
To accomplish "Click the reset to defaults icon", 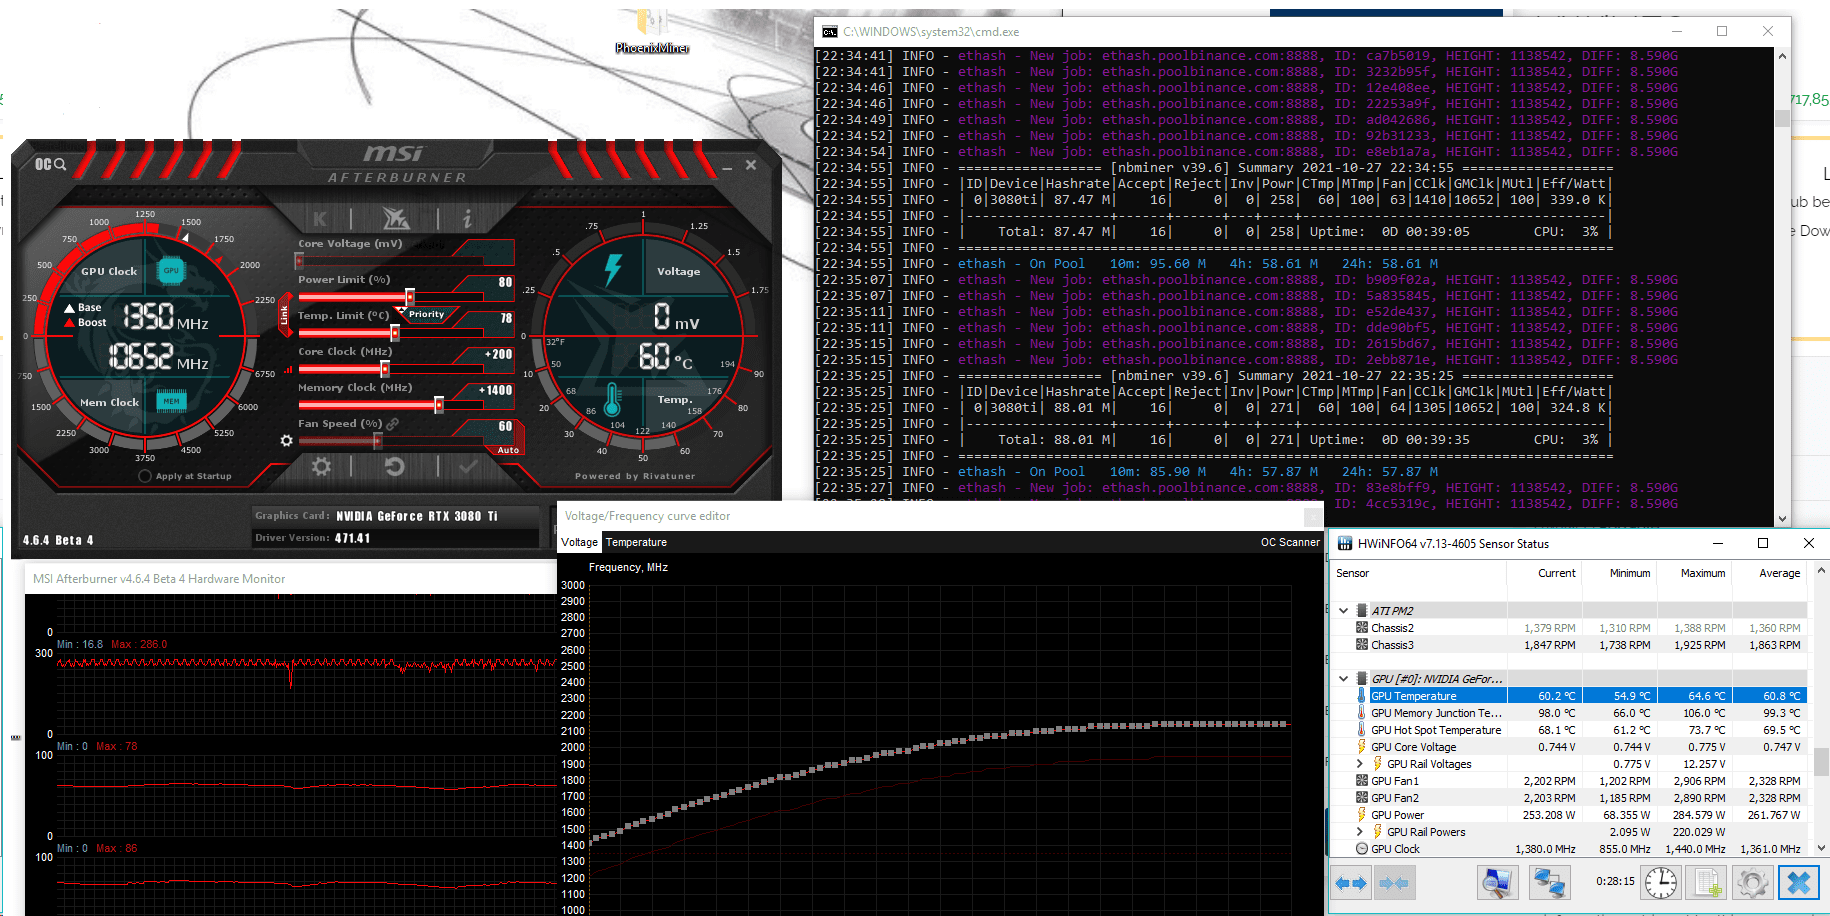I will [x=394, y=466].
